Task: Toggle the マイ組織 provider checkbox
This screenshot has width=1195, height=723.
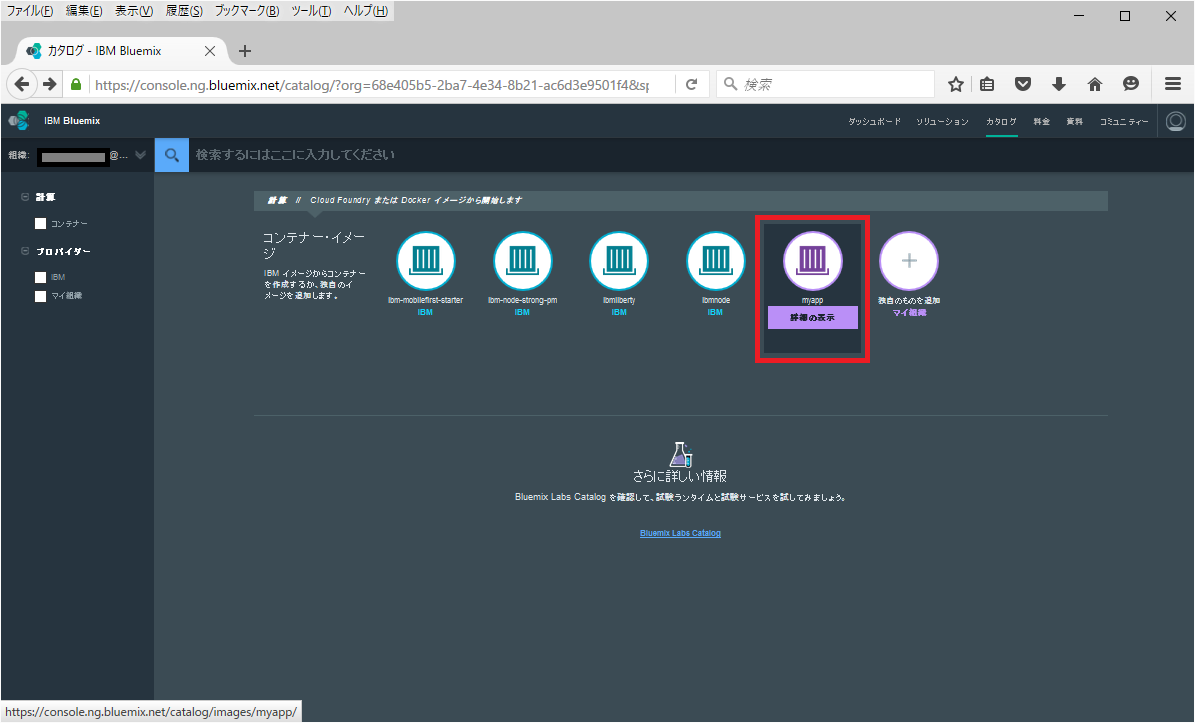Action: click(40, 296)
